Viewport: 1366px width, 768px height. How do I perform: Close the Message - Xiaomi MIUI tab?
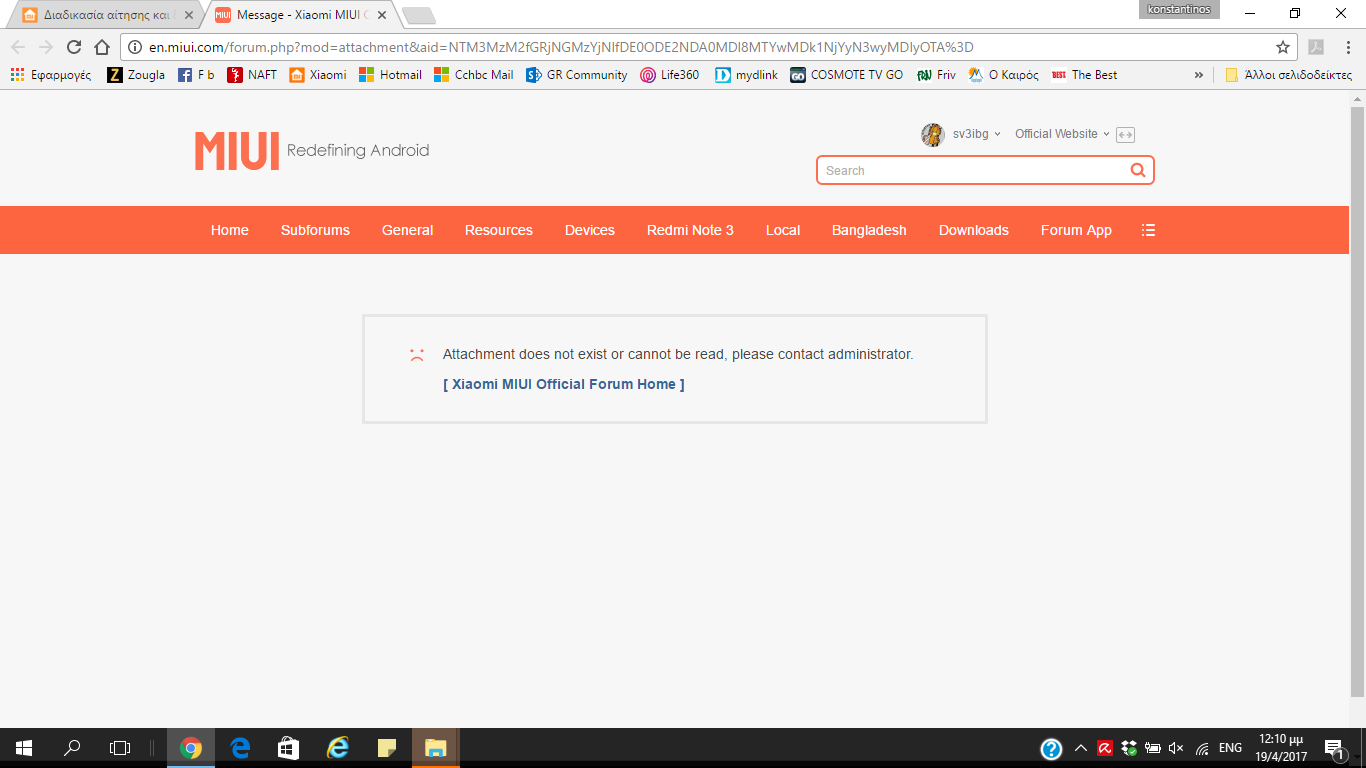(x=382, y=15)
